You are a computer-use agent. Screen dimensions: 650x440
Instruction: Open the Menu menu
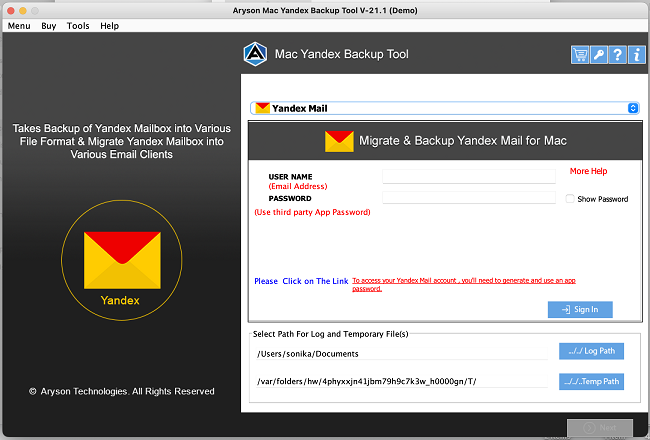pyautogui.click(x=19, y=26)
